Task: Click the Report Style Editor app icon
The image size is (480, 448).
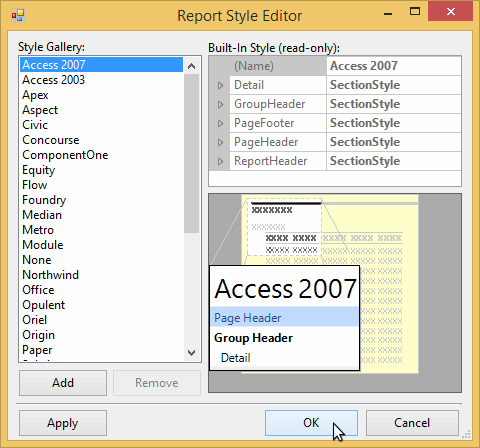Action: 17,15
